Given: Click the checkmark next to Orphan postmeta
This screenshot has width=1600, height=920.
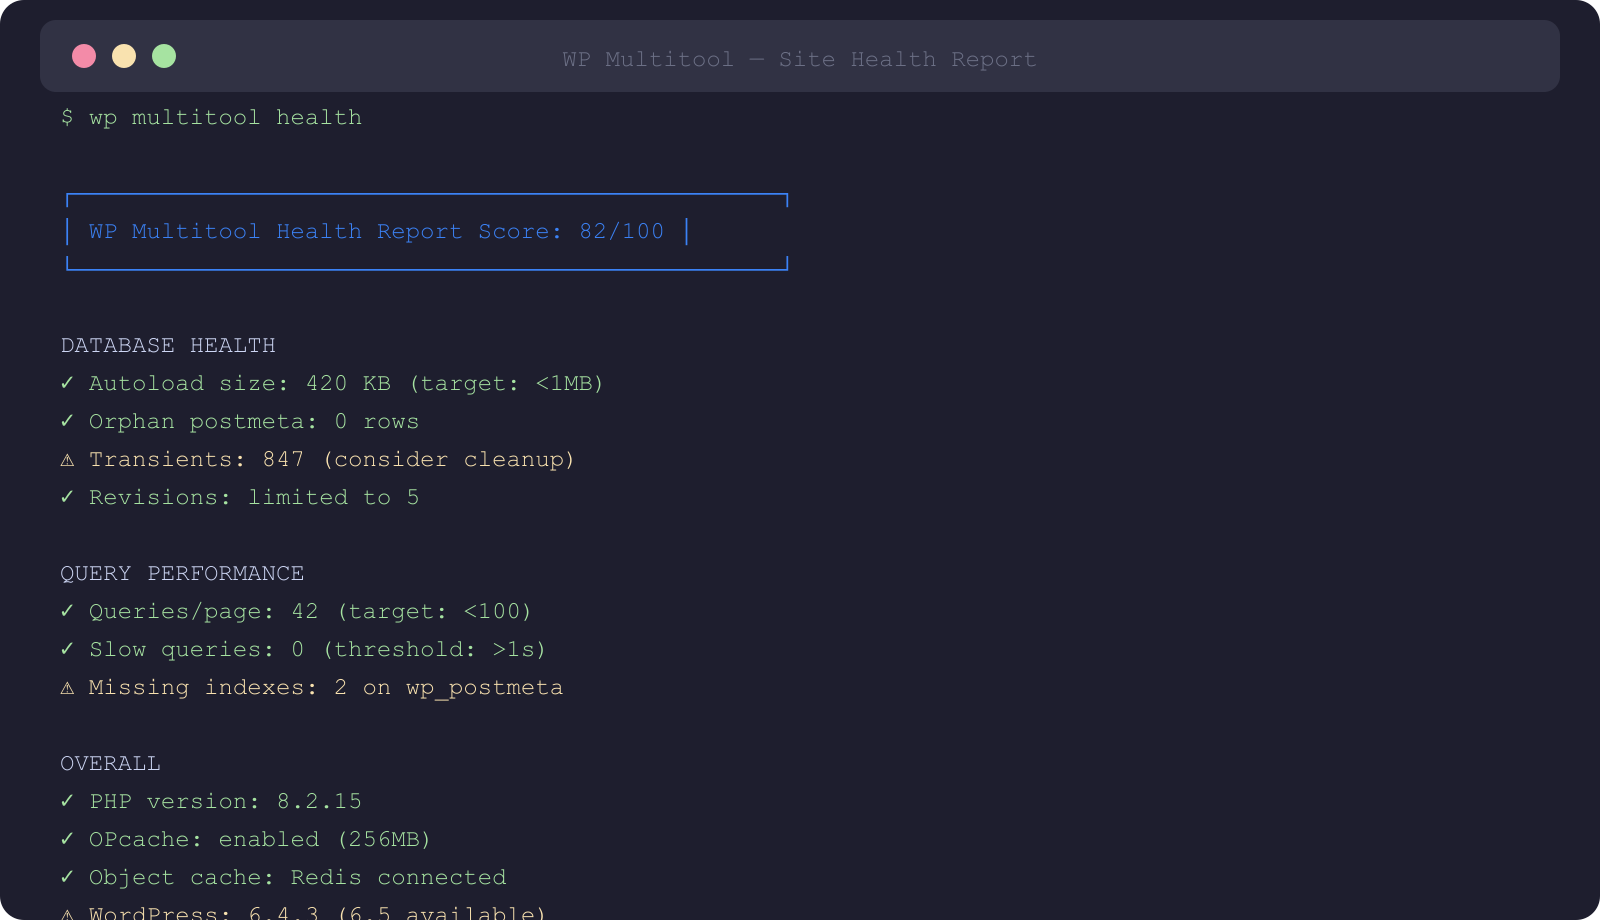Looking at the screenshot, I should point(67,421).
